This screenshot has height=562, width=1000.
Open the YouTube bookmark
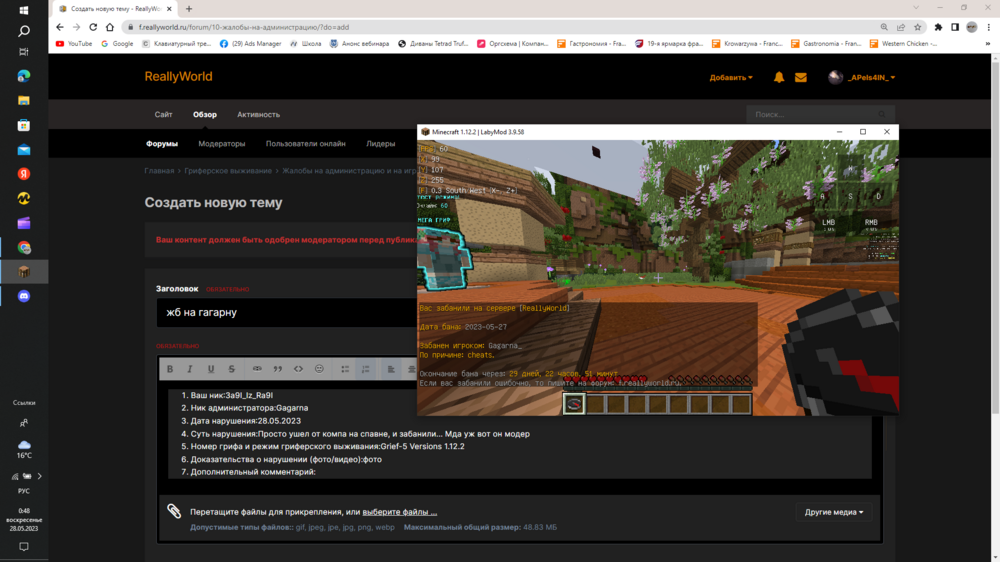click(74, 43)
